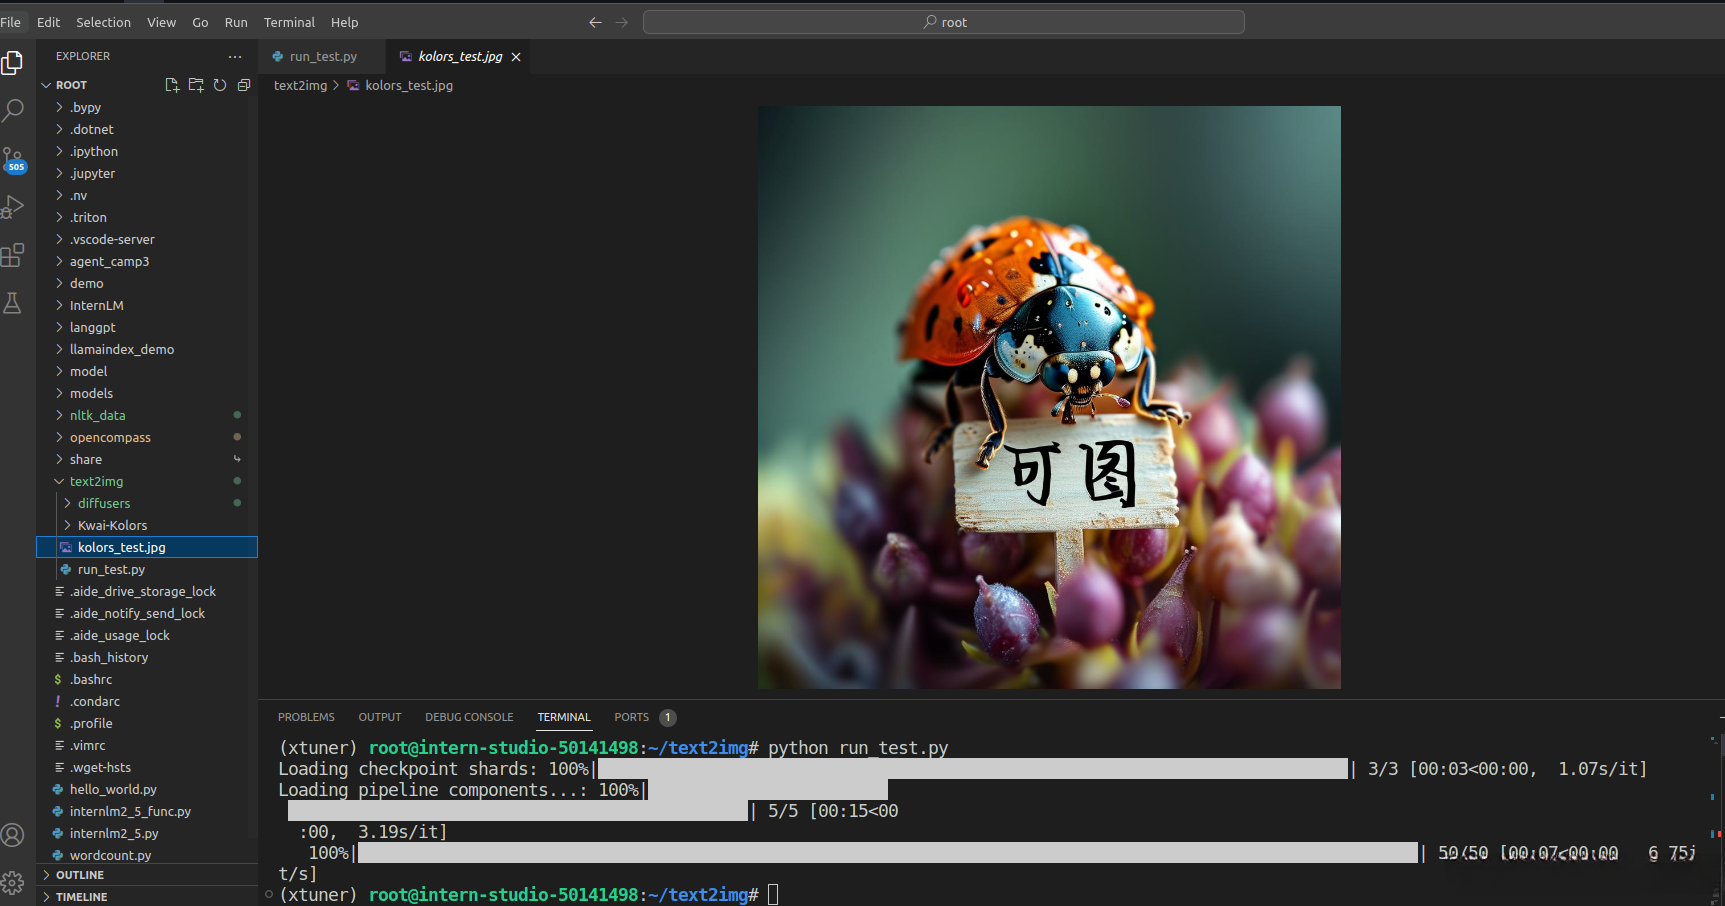The image size is (1725, 906).
Task: Expand the llamaindex_demo folder
Action: (147, 349)
